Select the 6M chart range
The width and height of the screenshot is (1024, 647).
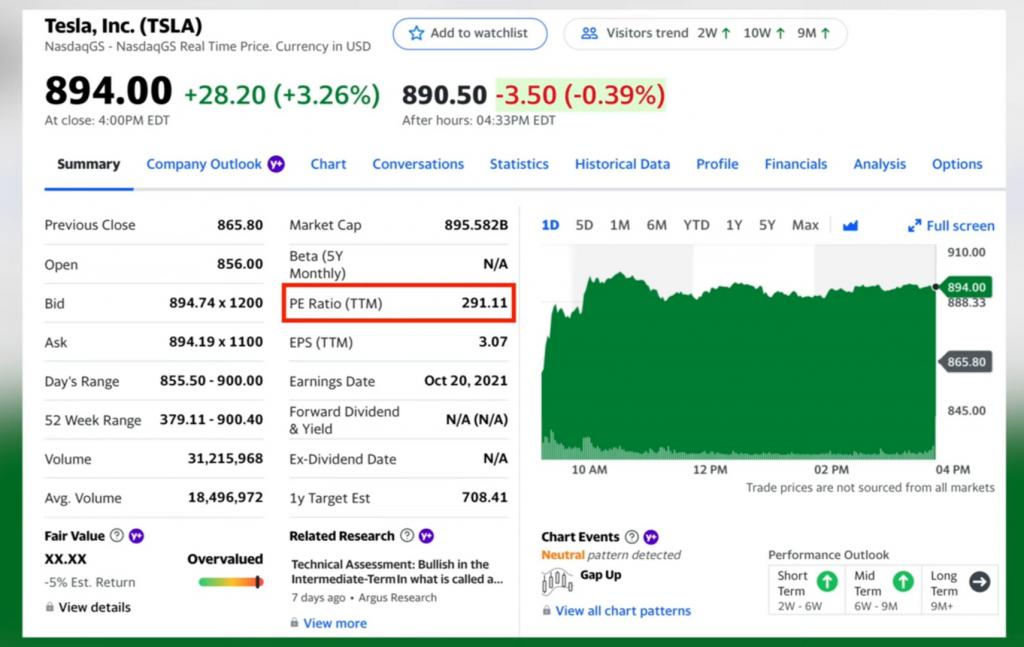coord(656,225)
